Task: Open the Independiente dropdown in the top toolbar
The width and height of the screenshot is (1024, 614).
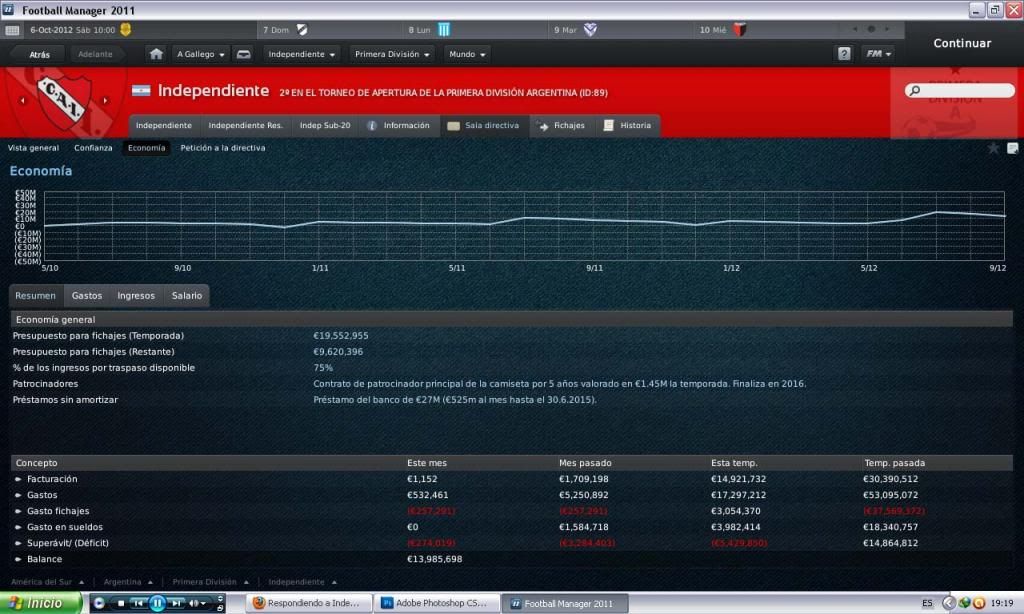Action: tap(301, 54)
